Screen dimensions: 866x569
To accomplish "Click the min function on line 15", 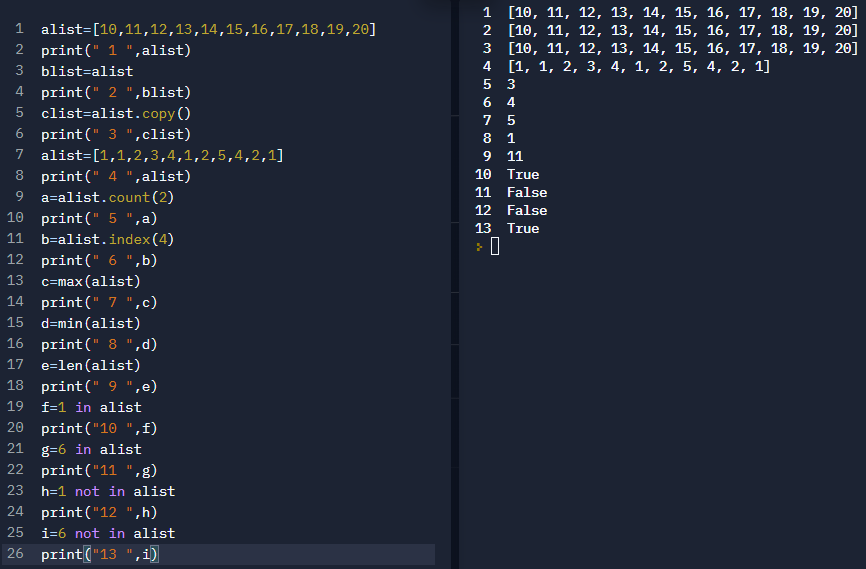I will click(x=70, y=323).
